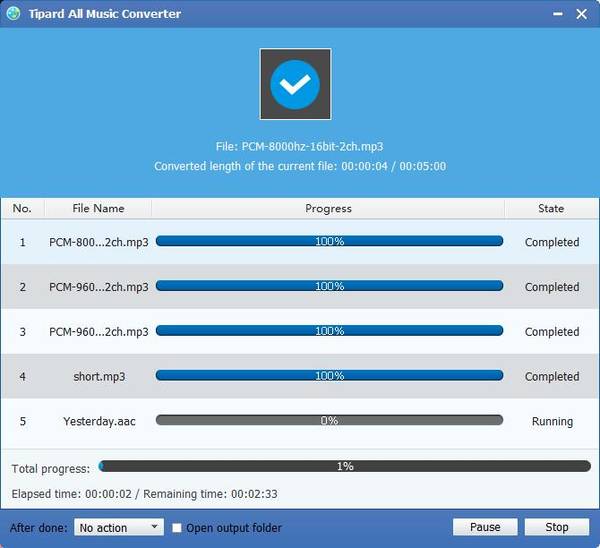This screenshot has height=548, width=600.
Task: Click the Running state of Yesterday.aac
Action: click(552, 421)
